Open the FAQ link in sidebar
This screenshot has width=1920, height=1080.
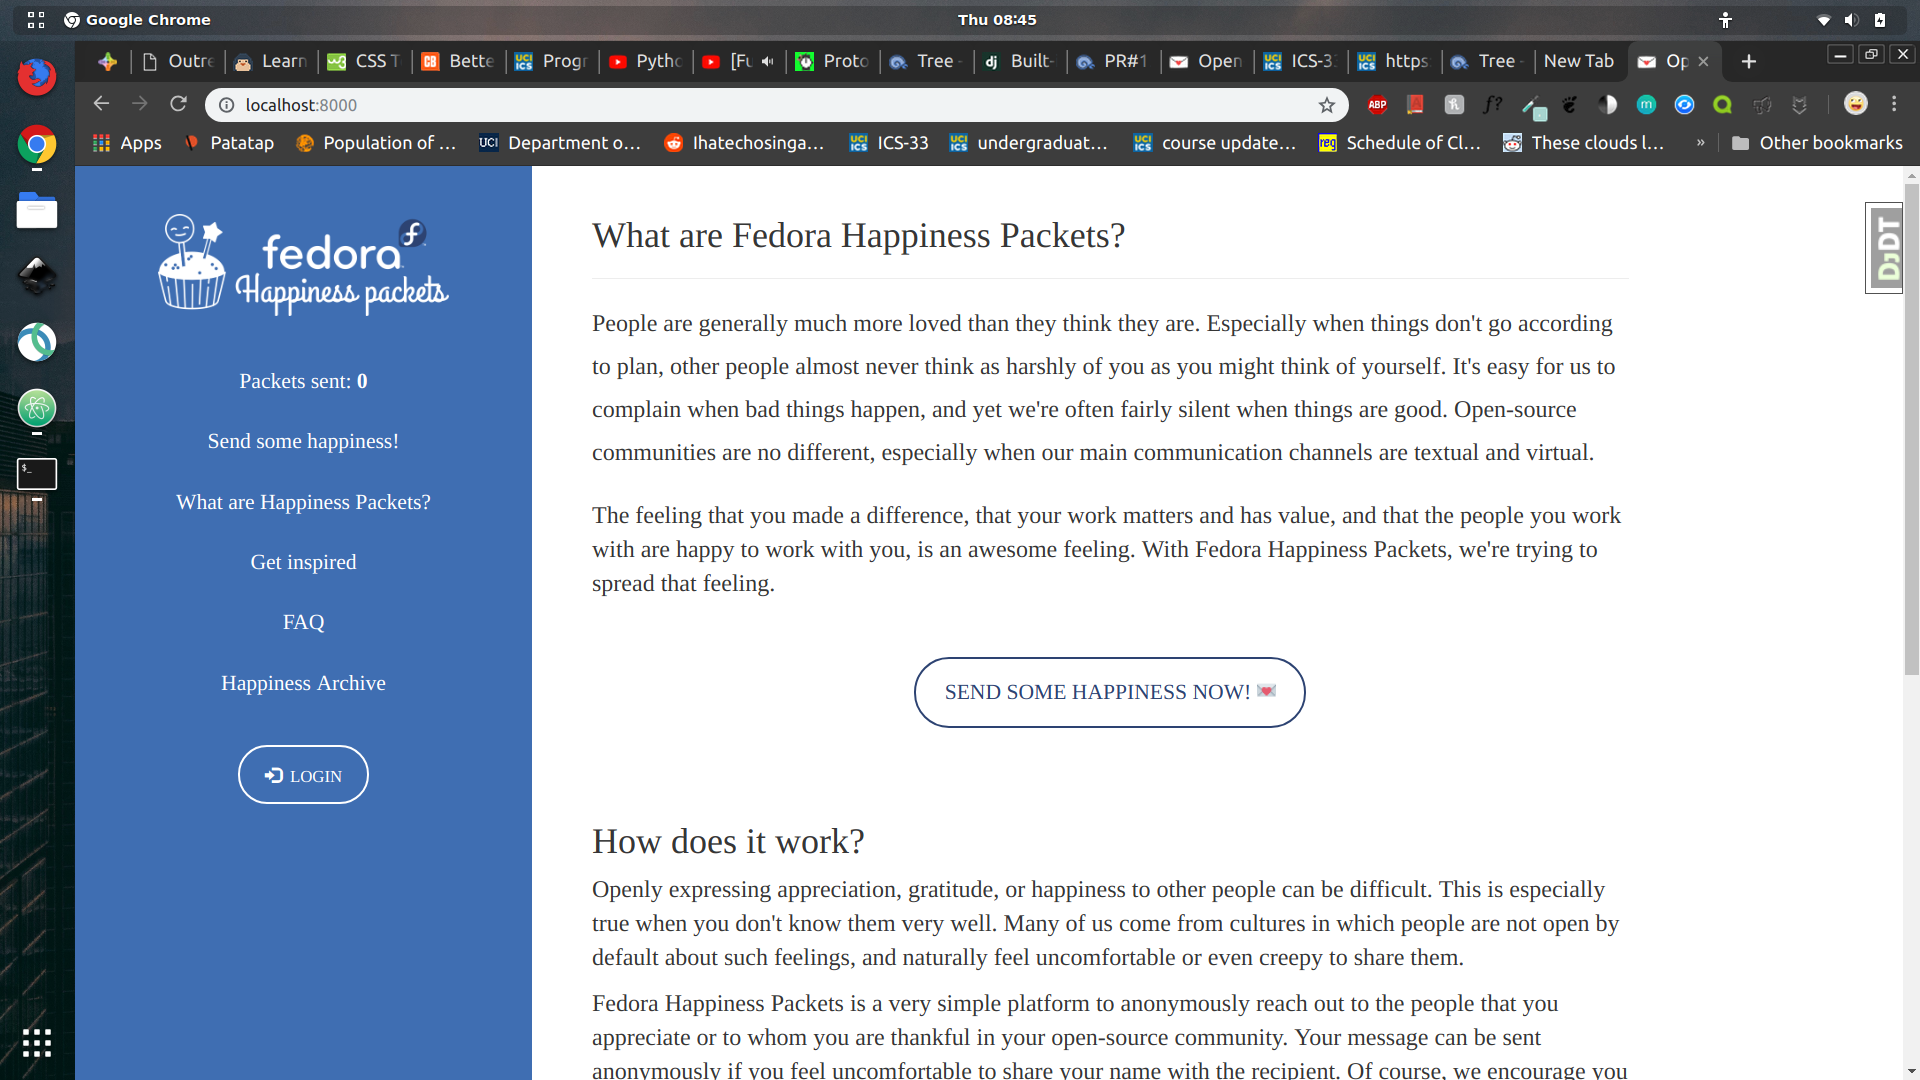[303, 622]
